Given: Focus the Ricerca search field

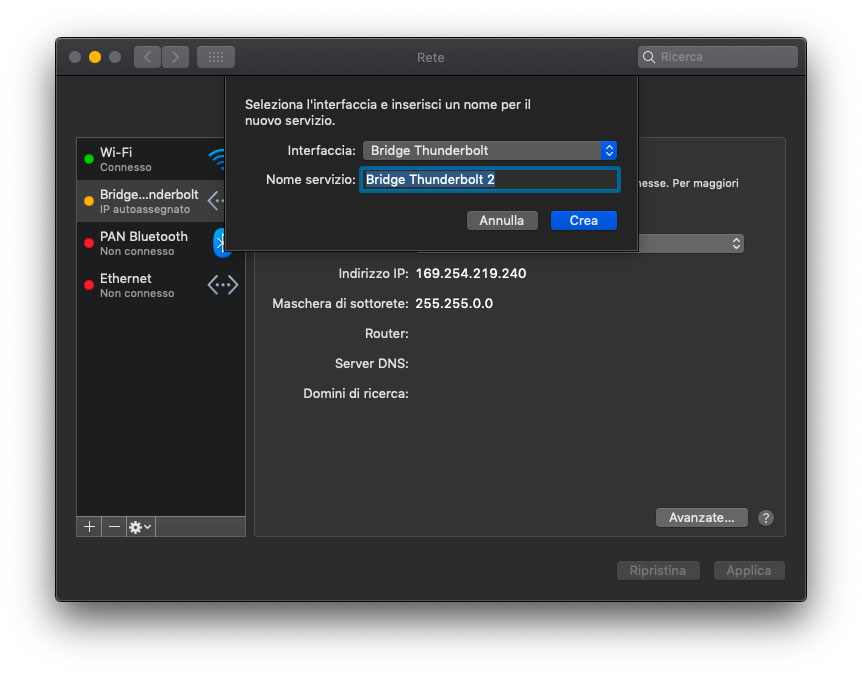Looking at the screenshot, I should point(717,57).
